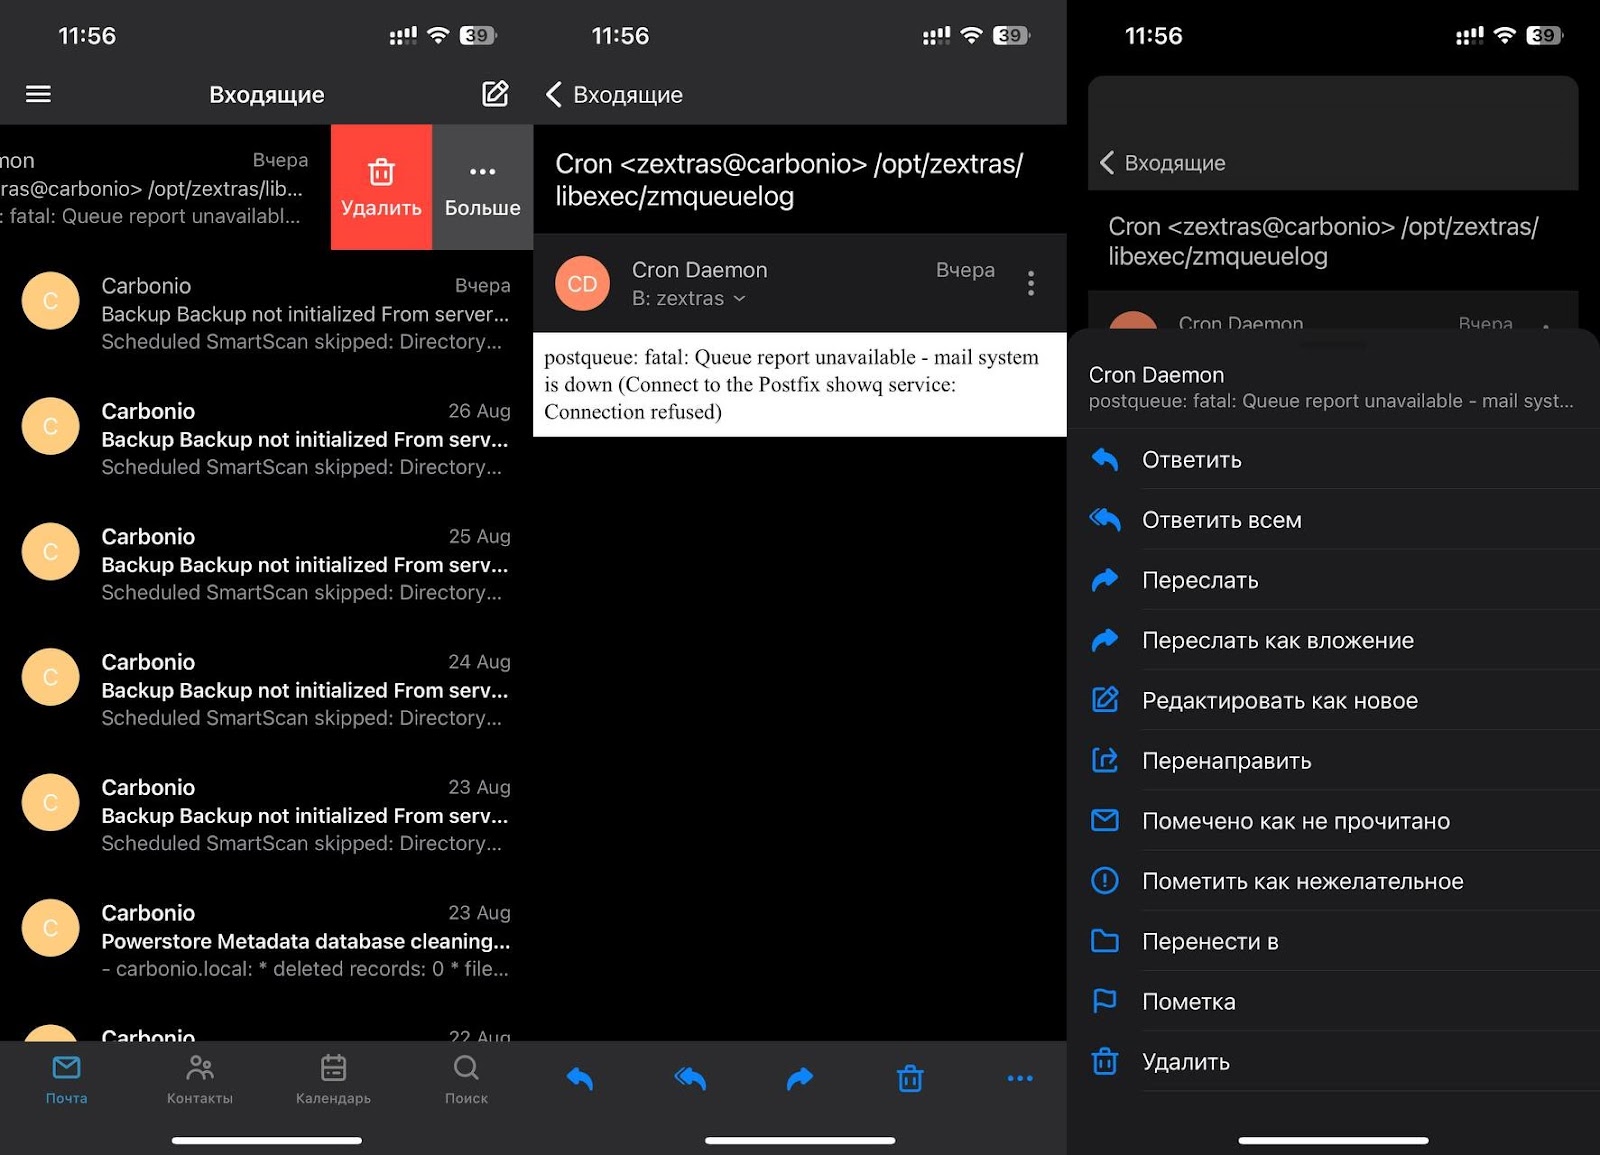Open the hamburger menu in the inbox screen

tap(38, 94)
